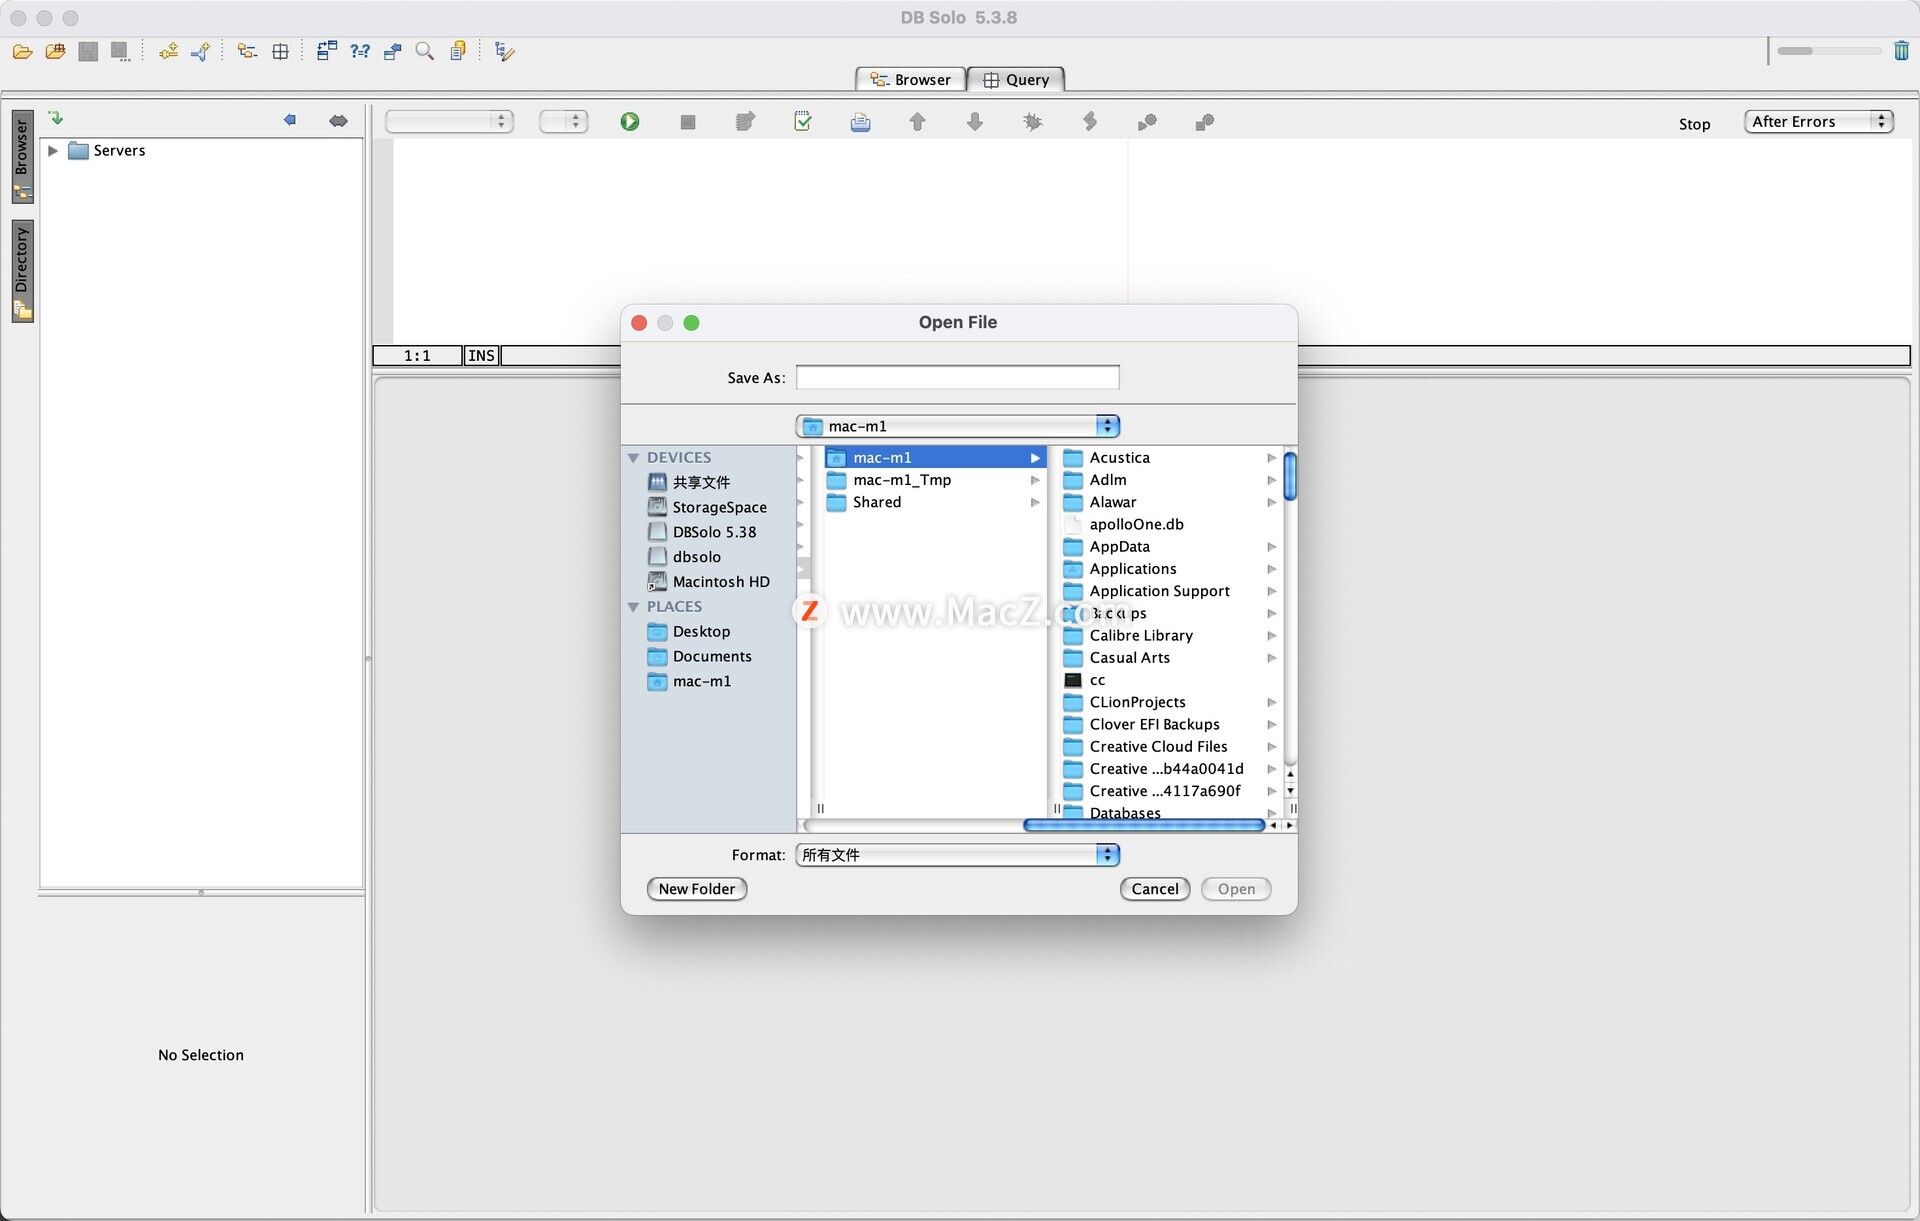Click the add connection plug icon
Image resolution: width=1920 pixels, height=1221 pixels.
tap(168, 52)
